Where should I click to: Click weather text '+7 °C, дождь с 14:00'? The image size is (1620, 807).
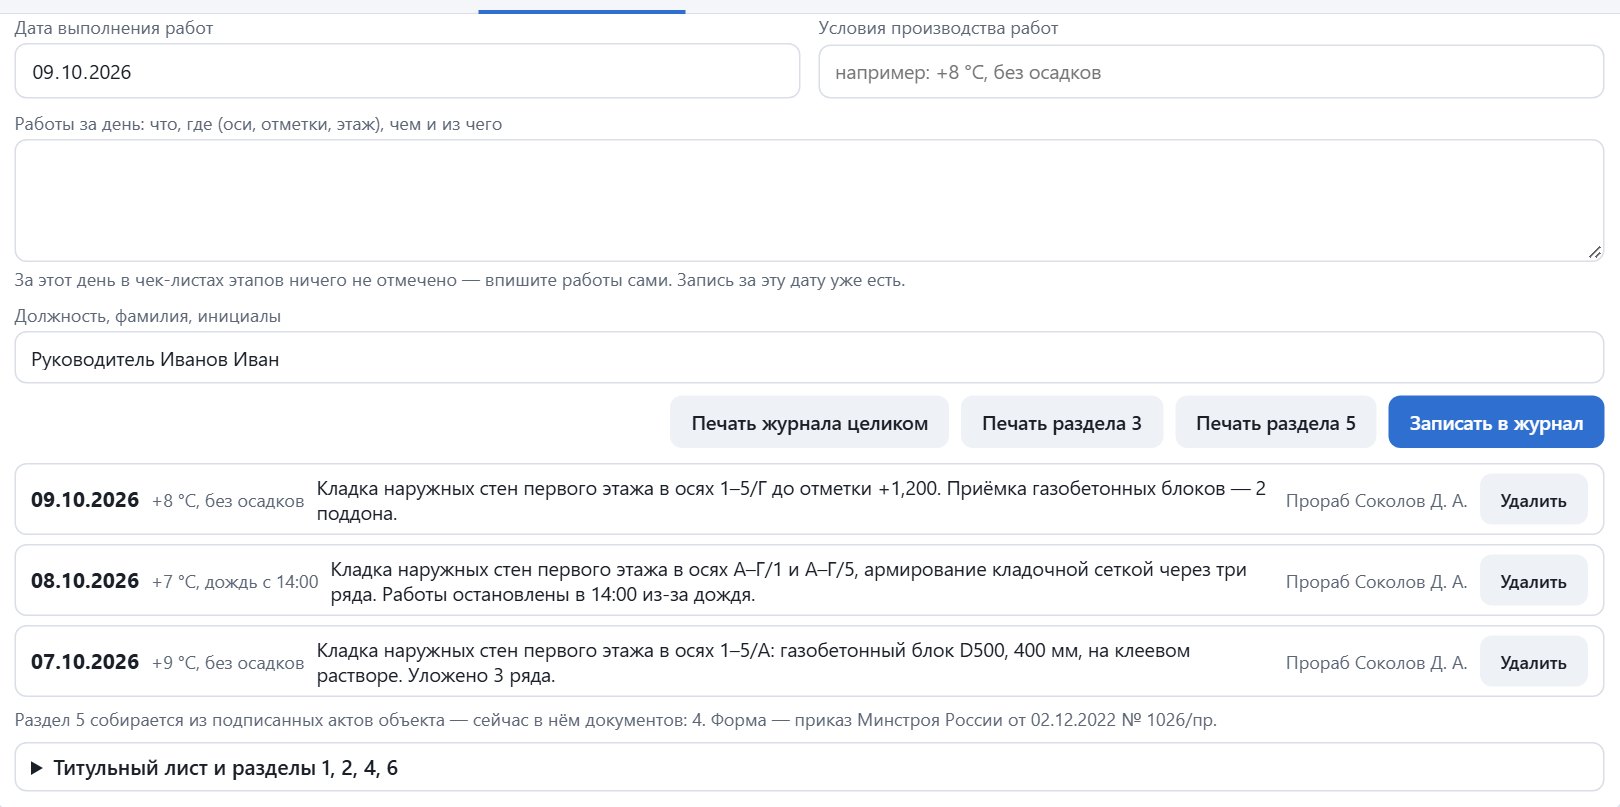(x=235, y=582)
